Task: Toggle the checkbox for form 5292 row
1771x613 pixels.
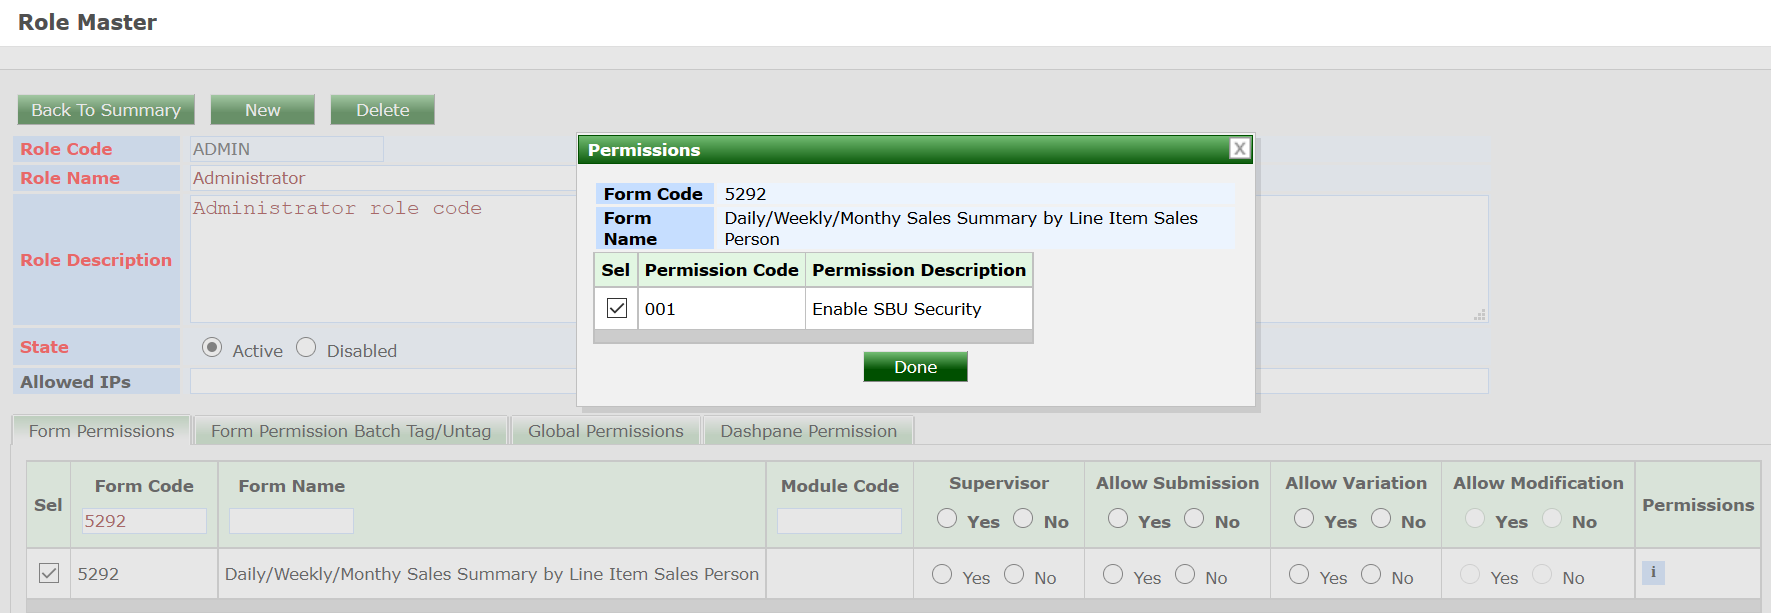Action: [x=49, y=573]
